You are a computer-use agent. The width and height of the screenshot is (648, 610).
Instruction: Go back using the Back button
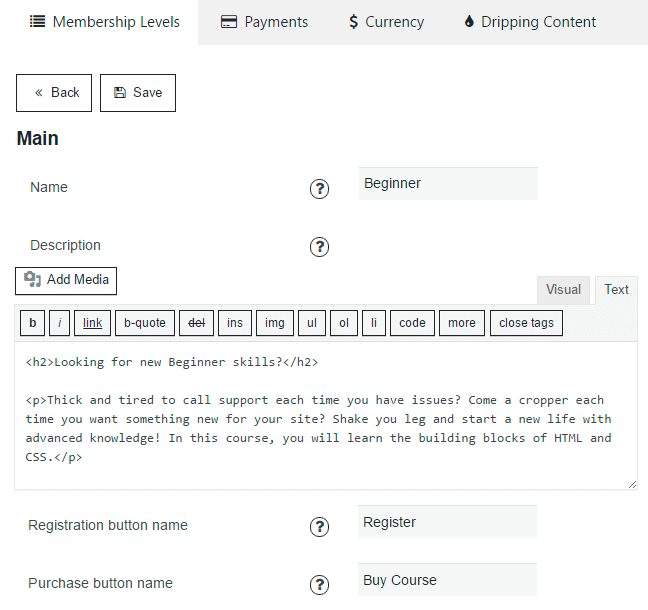(54, 93)
